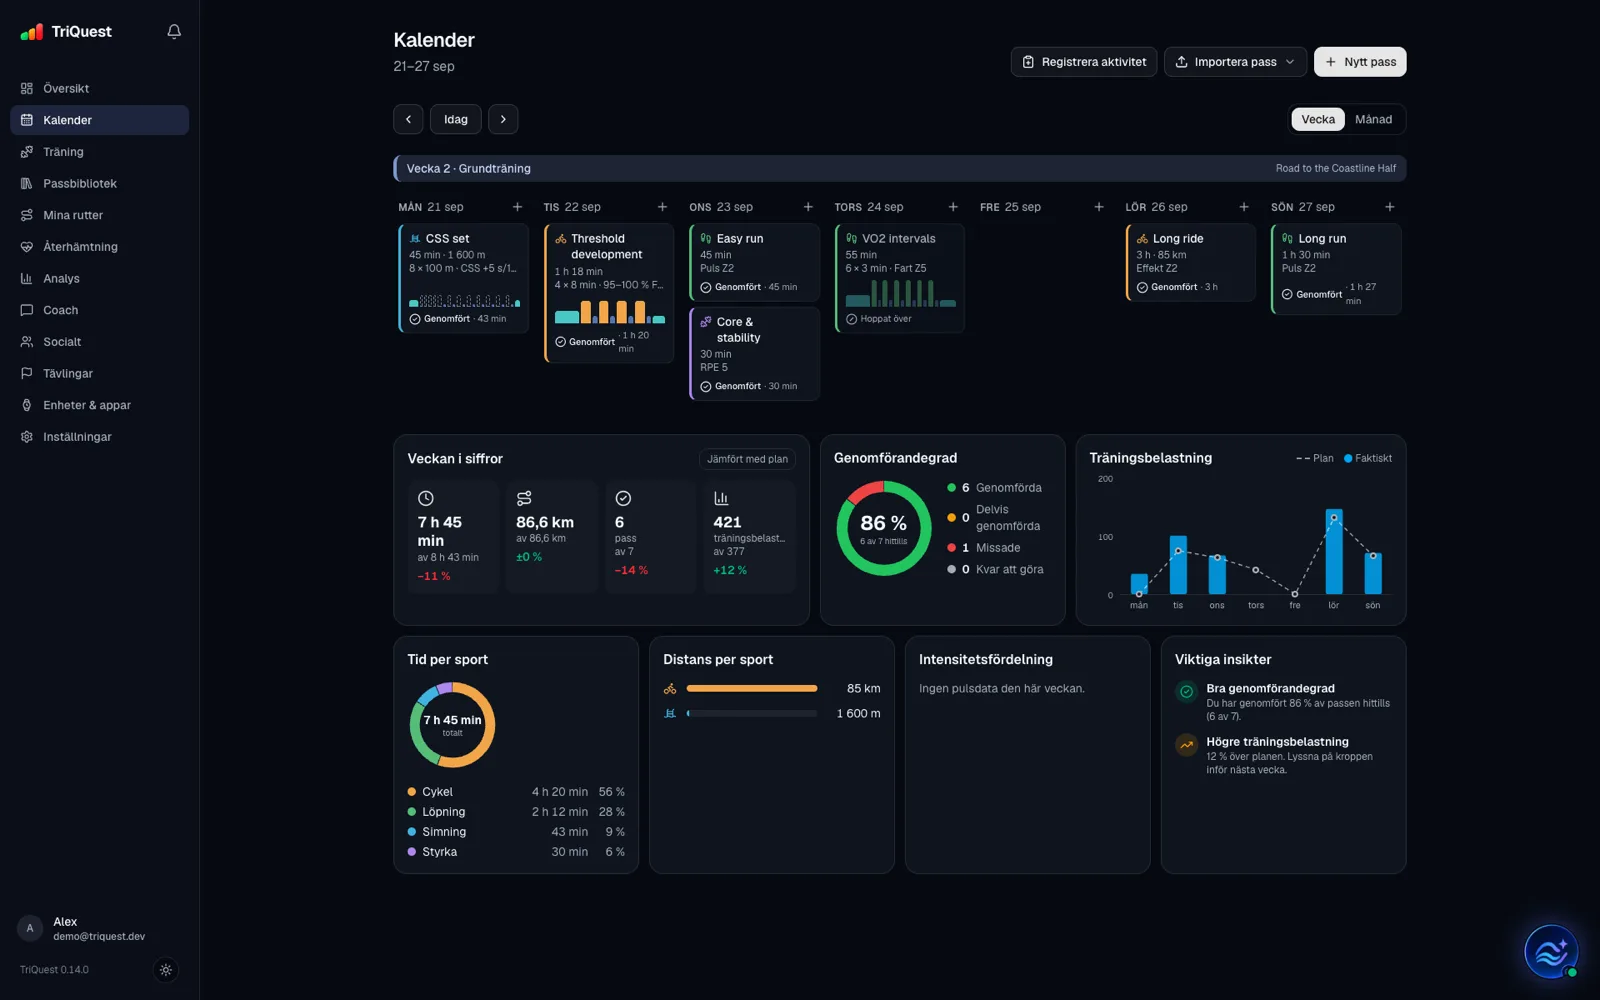The image size is (1600, 1000).
Task: Open the notifications bell
Action: (x=174, y=32)
